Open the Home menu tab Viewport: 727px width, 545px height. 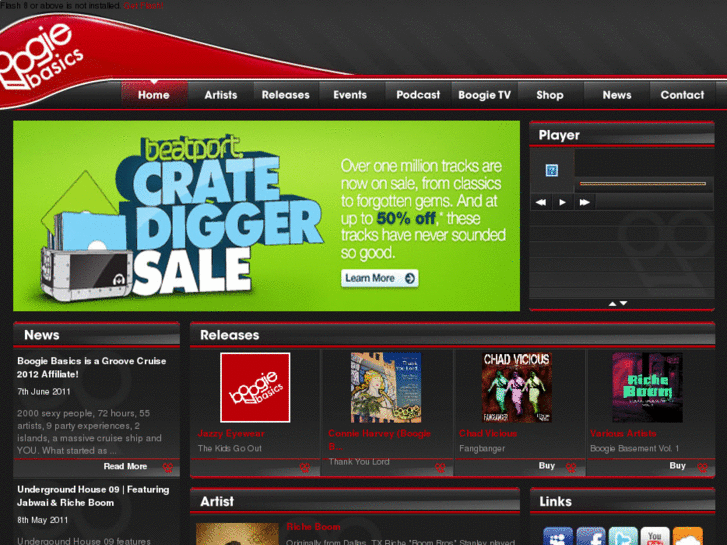[x=154, y=95]
